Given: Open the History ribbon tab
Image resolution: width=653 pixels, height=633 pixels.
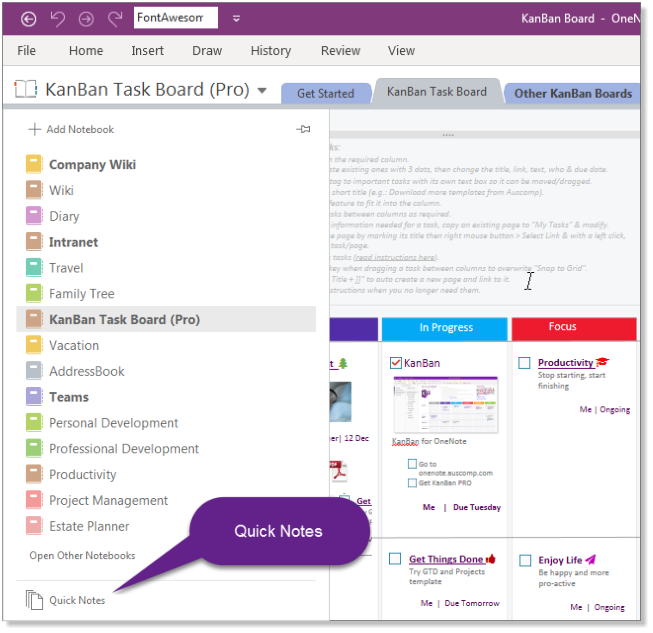Looking at the screenshot, I should (x=271, y=50).
